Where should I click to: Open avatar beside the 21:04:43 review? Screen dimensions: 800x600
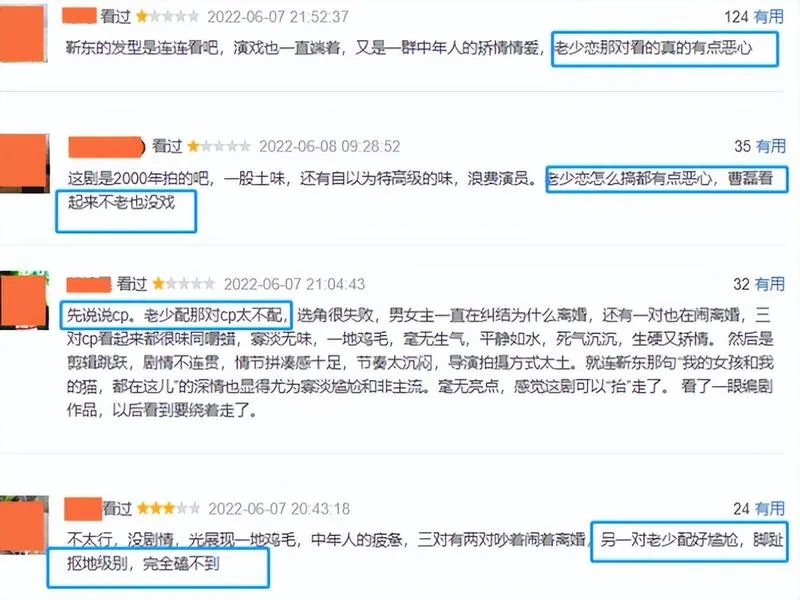click(x=24, y=301)
